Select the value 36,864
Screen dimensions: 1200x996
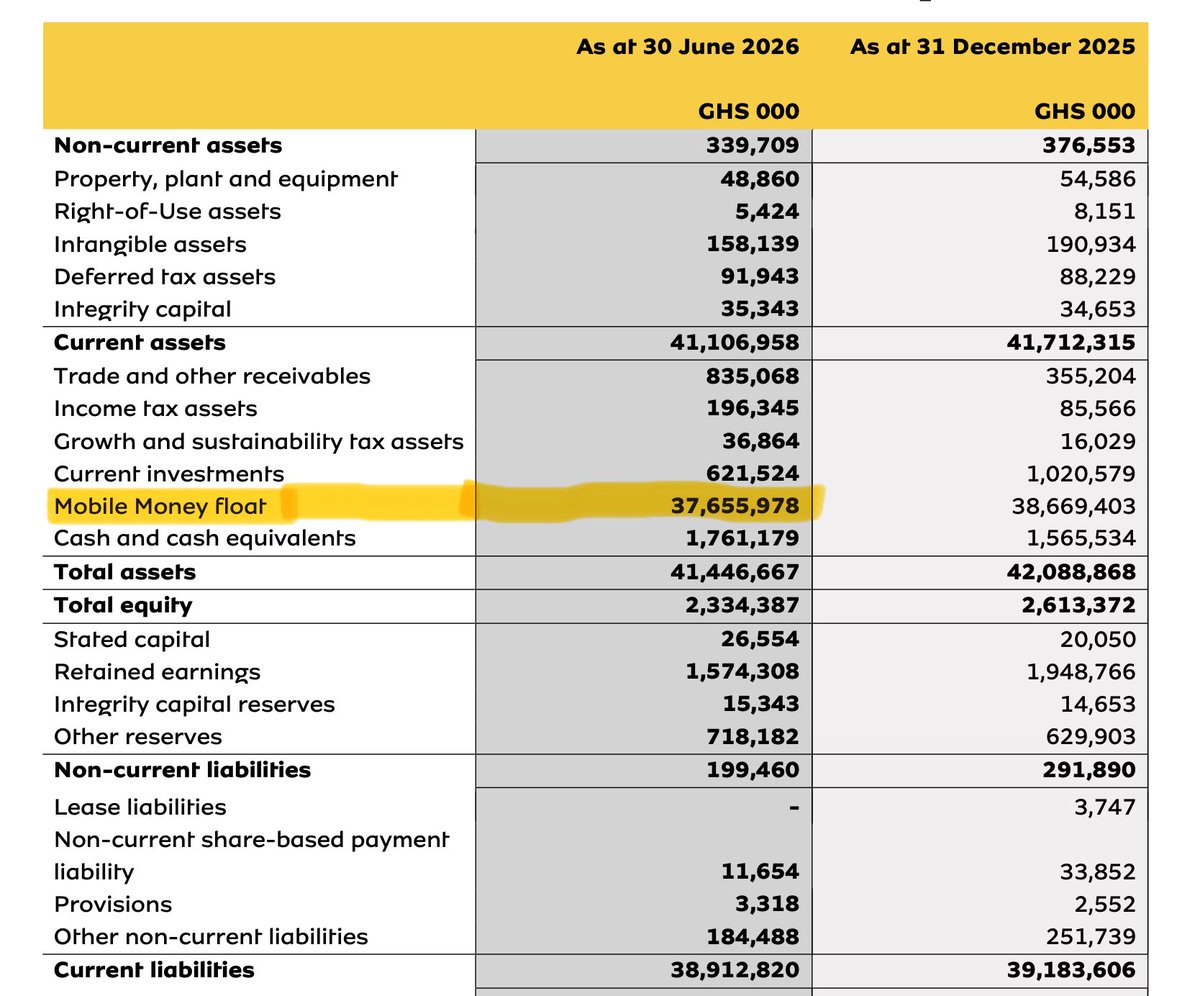(761, 442)
